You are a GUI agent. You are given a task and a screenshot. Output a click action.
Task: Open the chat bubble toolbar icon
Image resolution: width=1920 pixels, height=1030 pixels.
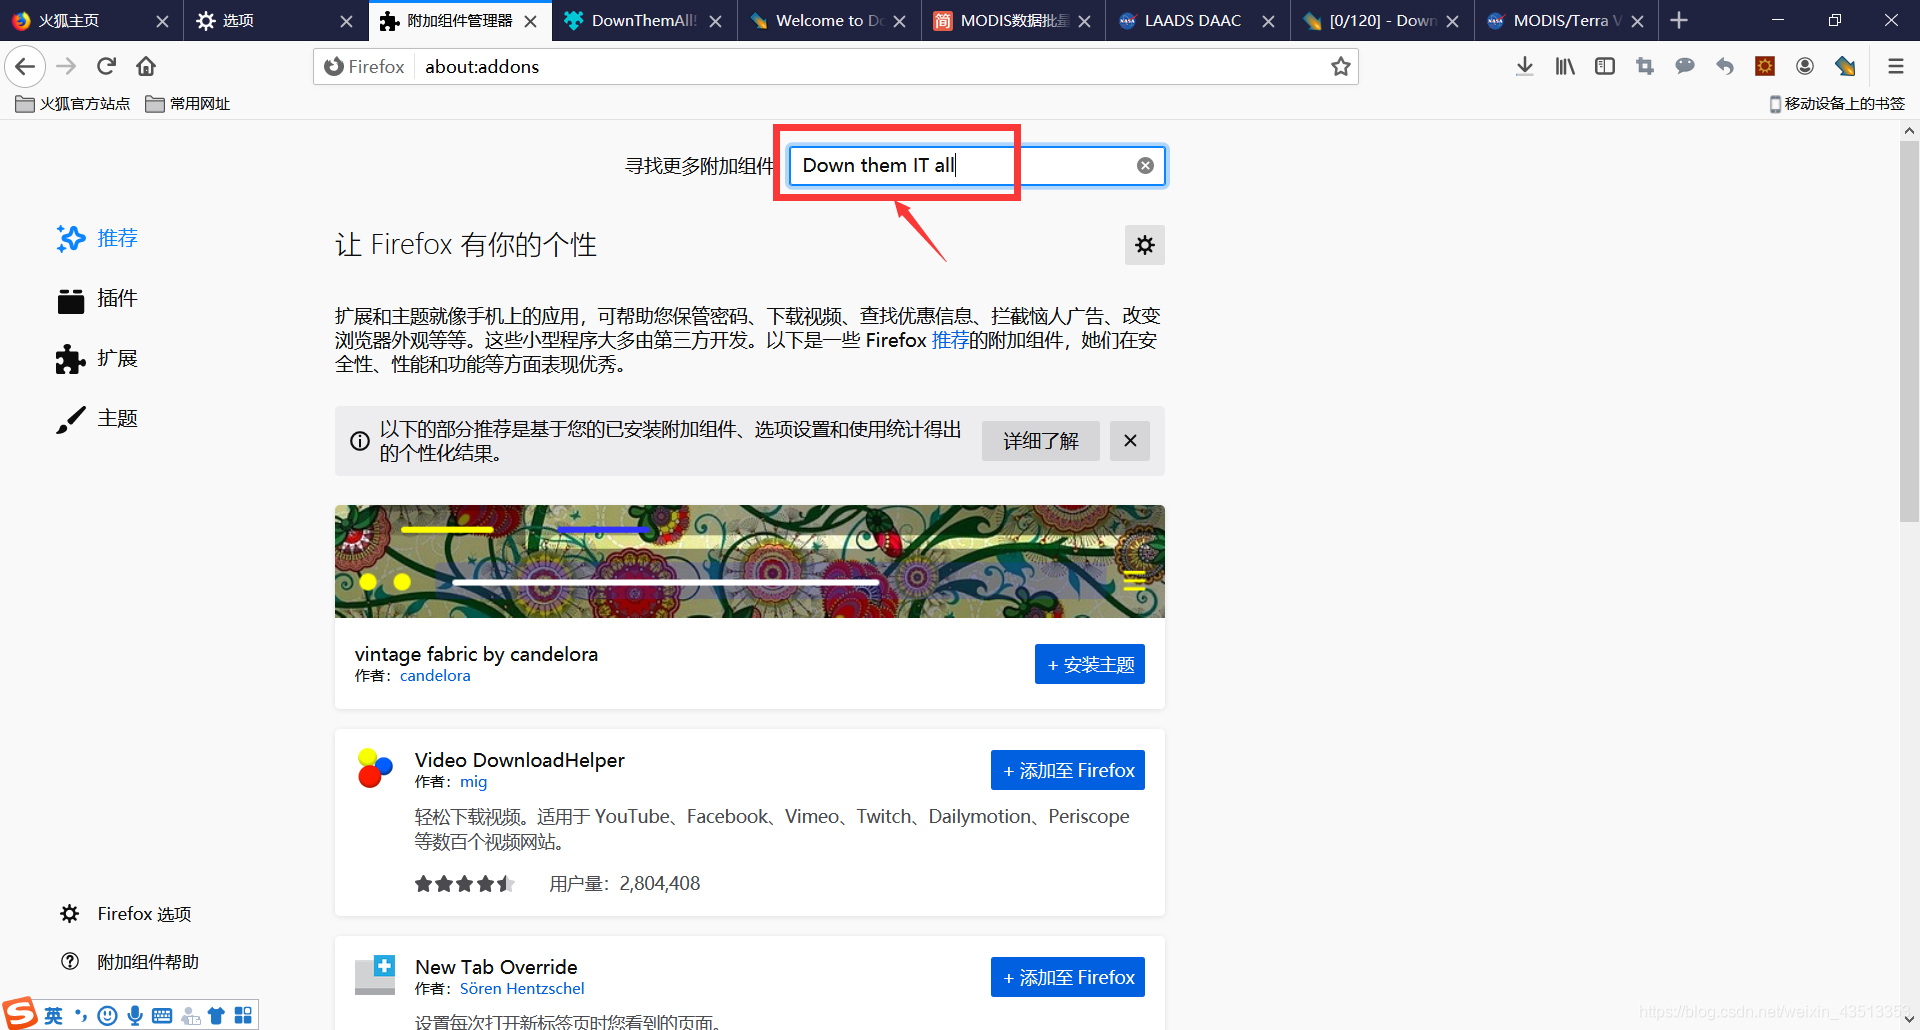1685,66
